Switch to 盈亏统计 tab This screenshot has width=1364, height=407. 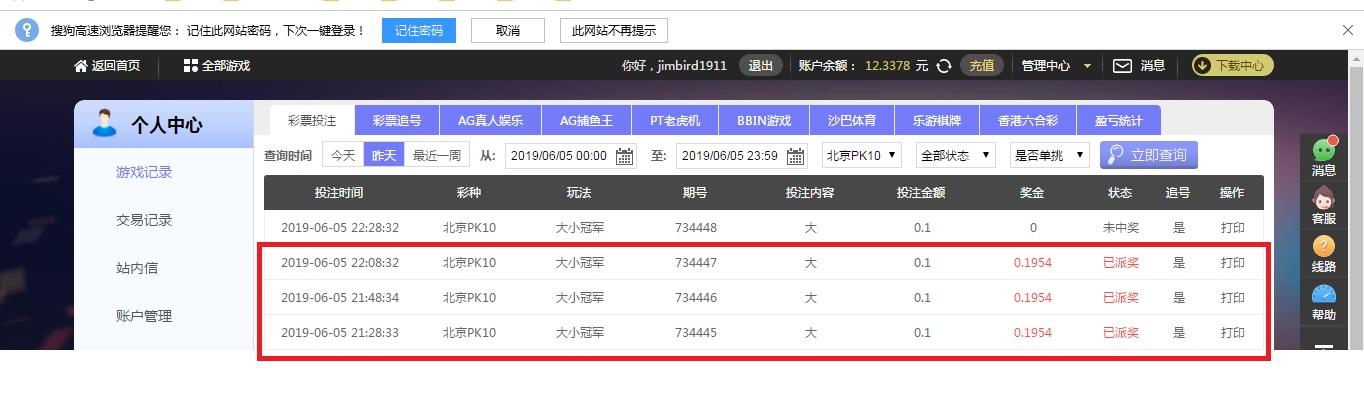[1118, 120]
